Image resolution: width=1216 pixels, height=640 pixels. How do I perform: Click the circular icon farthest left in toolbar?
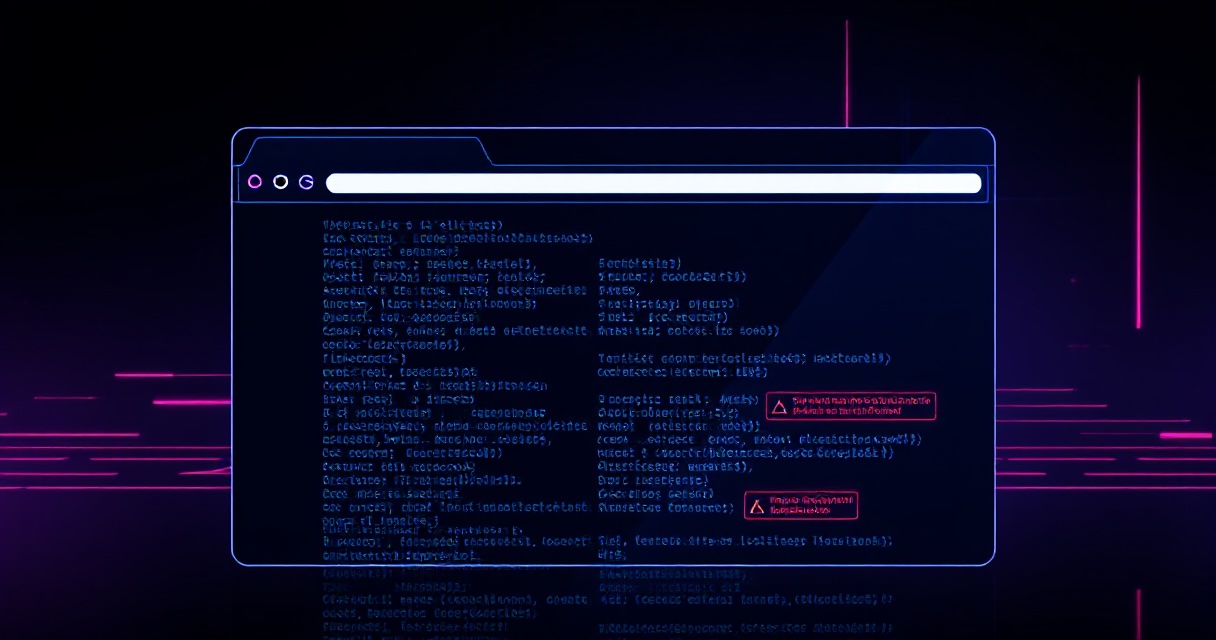click(255, 182)
